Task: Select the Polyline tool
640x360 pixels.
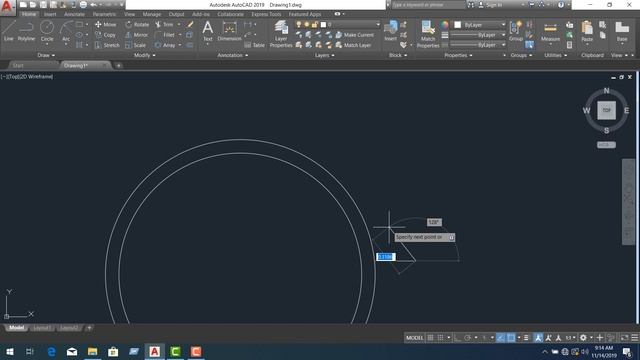Action: 26,31
